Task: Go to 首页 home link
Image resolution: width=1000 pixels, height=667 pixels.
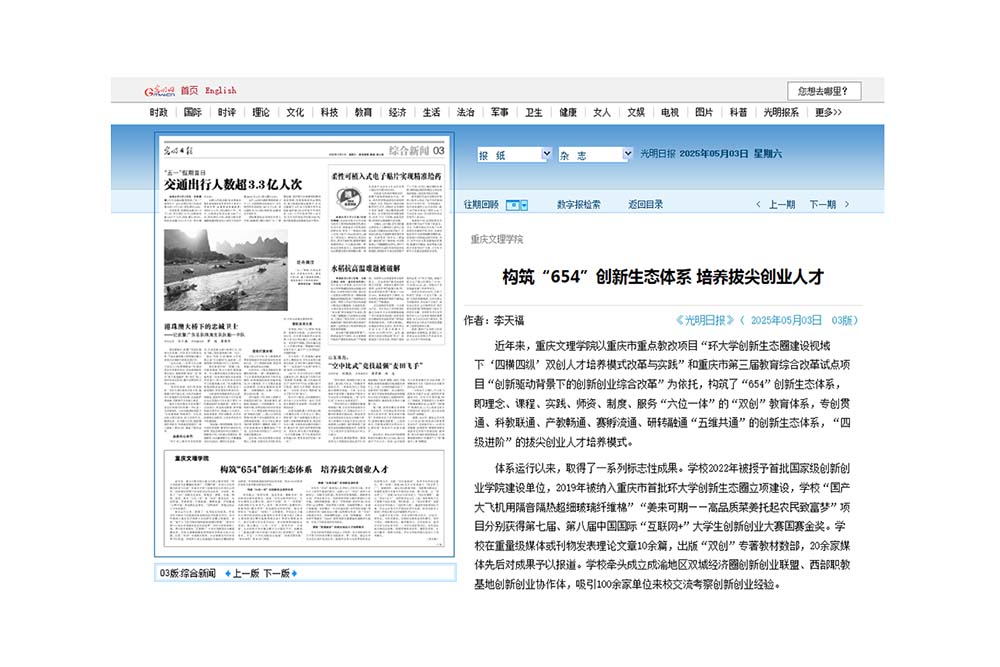Action: (x=189, y=90)
